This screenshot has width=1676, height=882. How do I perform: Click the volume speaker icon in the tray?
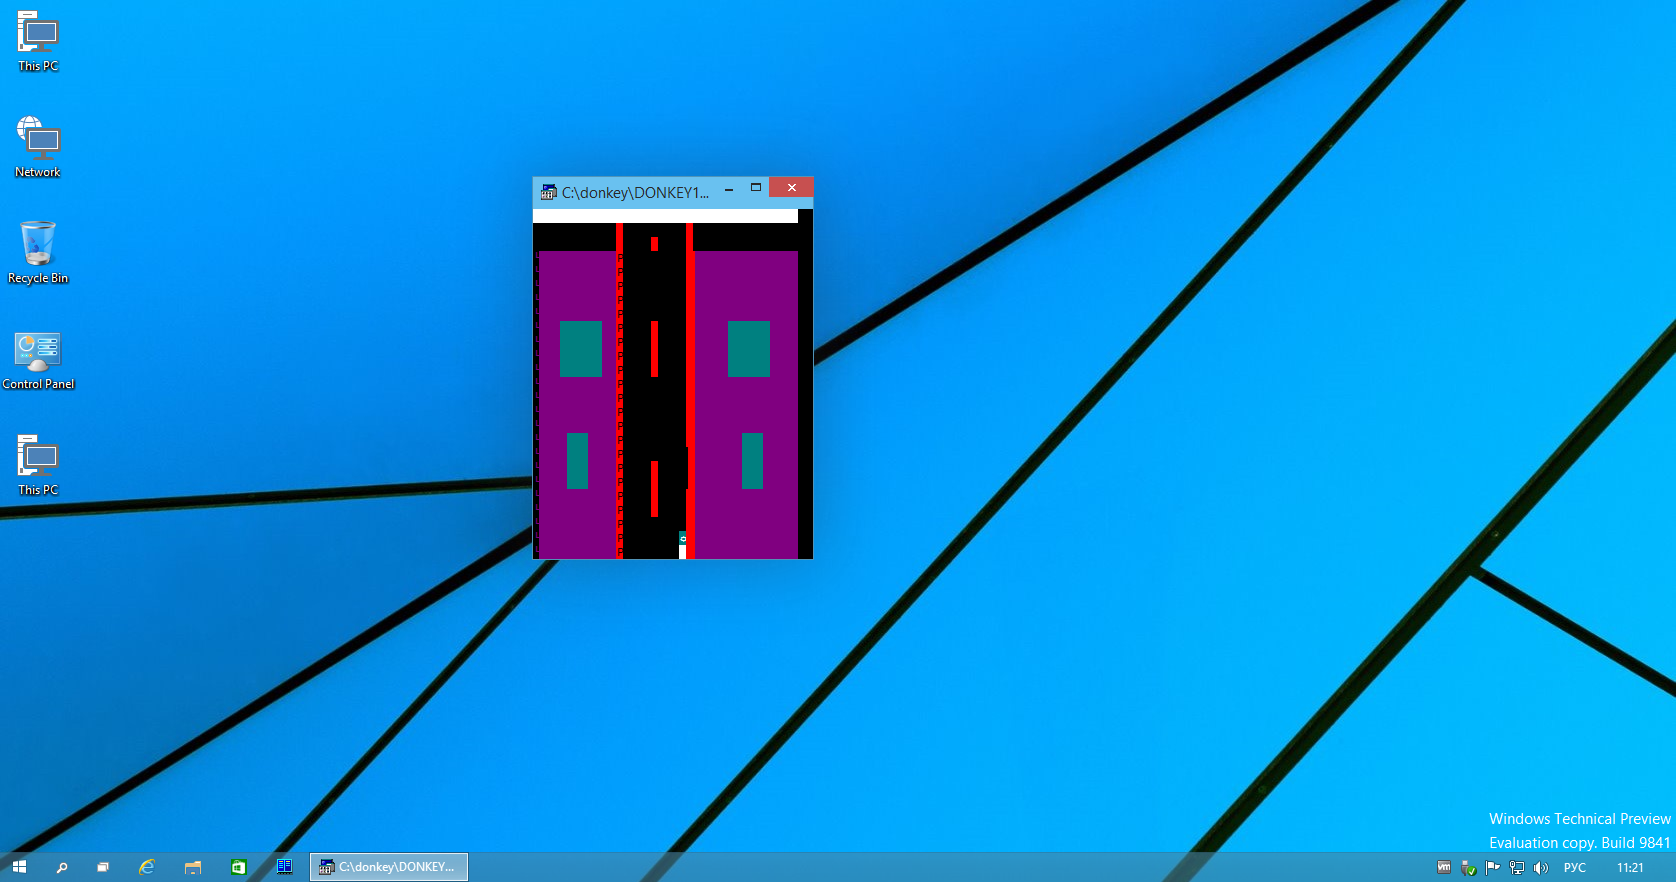[1540, 868]
